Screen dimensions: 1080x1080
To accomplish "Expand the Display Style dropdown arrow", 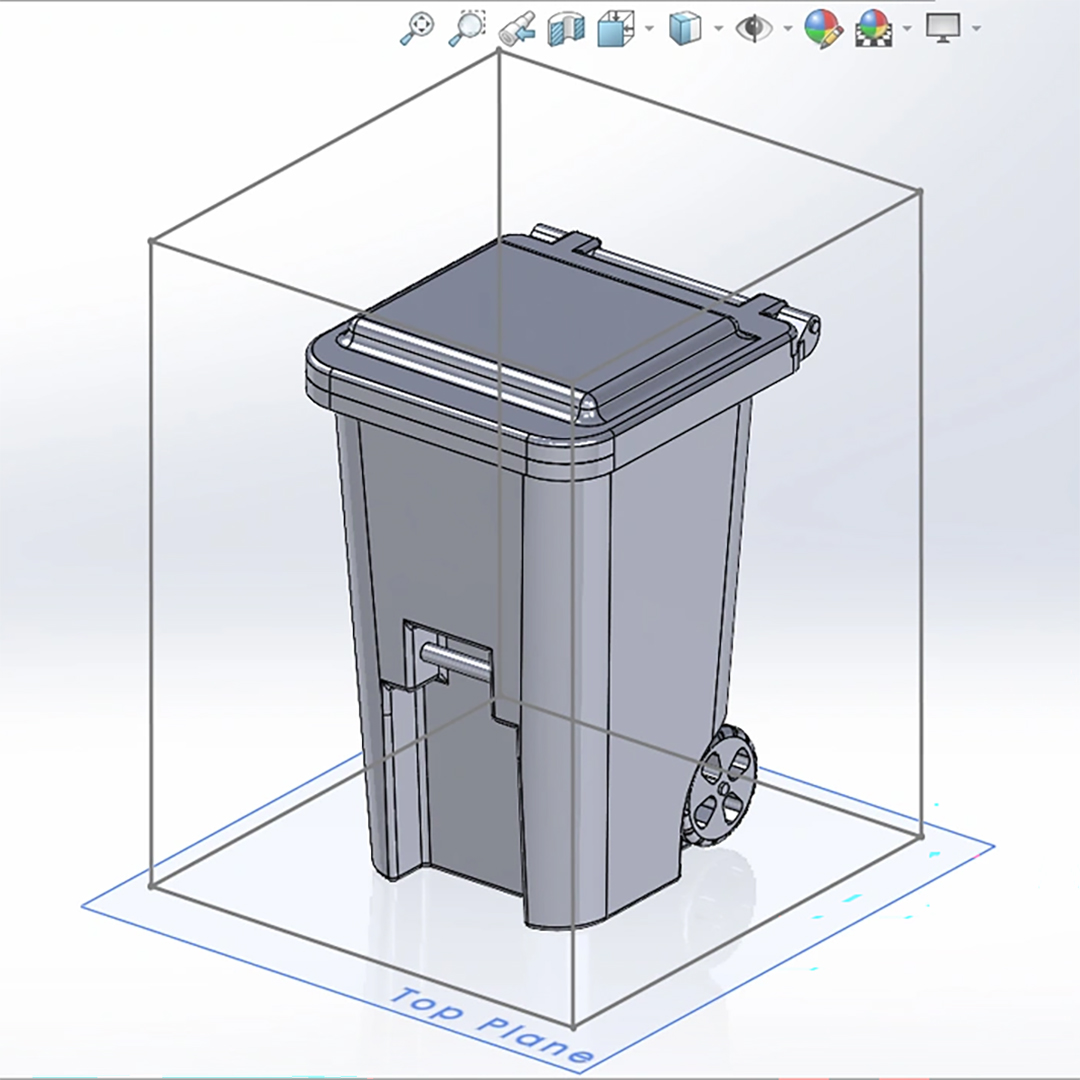I will click(718, 29).
